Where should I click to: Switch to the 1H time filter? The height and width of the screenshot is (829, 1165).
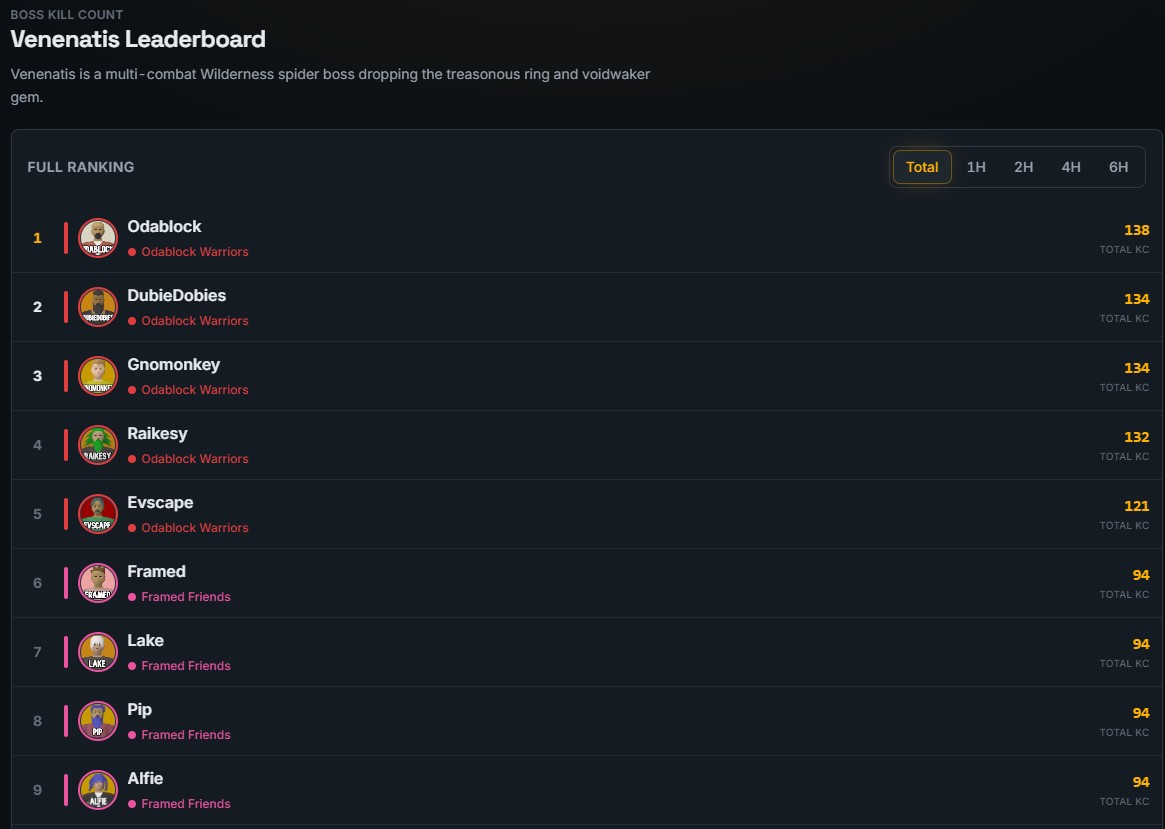(976, 167)
